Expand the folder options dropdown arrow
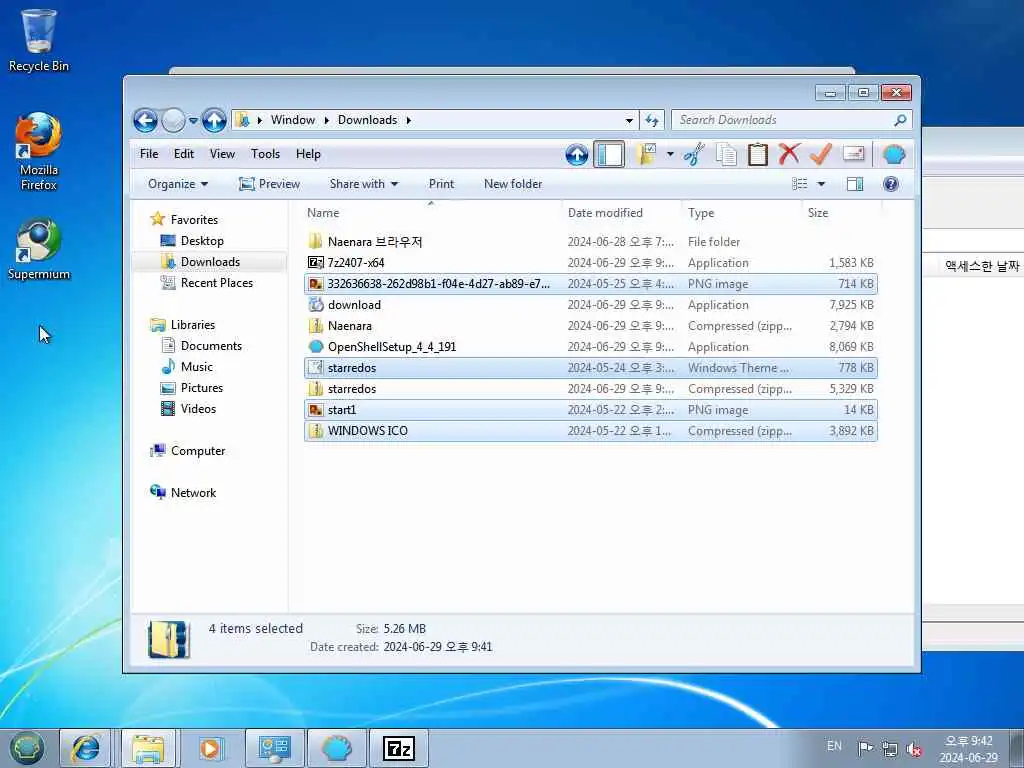Image resolution: width=1024 pixels, height=768 pixels. [x=670, y=155]
